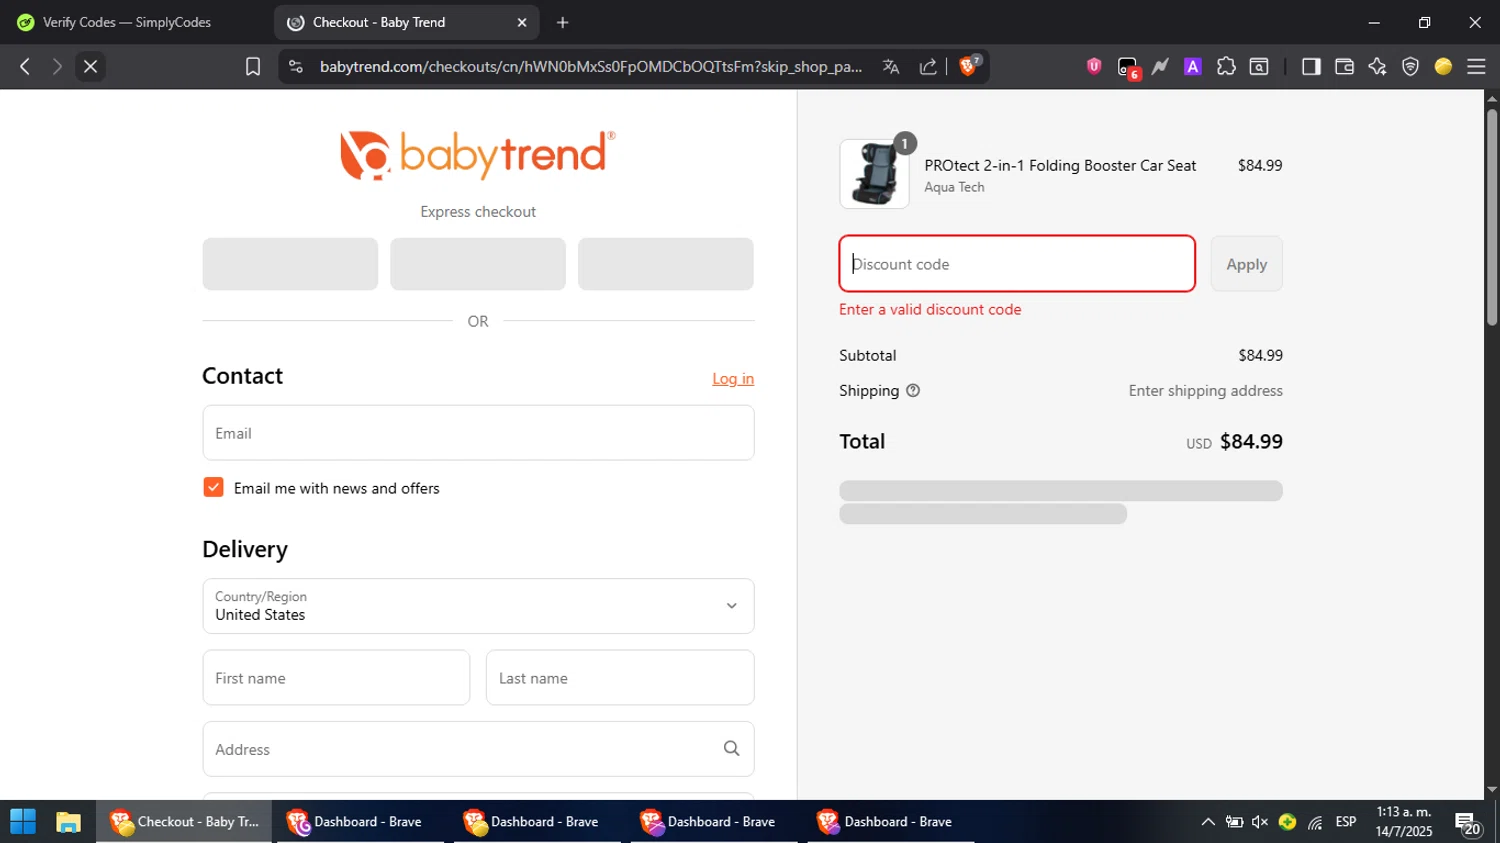Open notification center with 20 badge
1500x843 pixels.
tap(1469, 823)
